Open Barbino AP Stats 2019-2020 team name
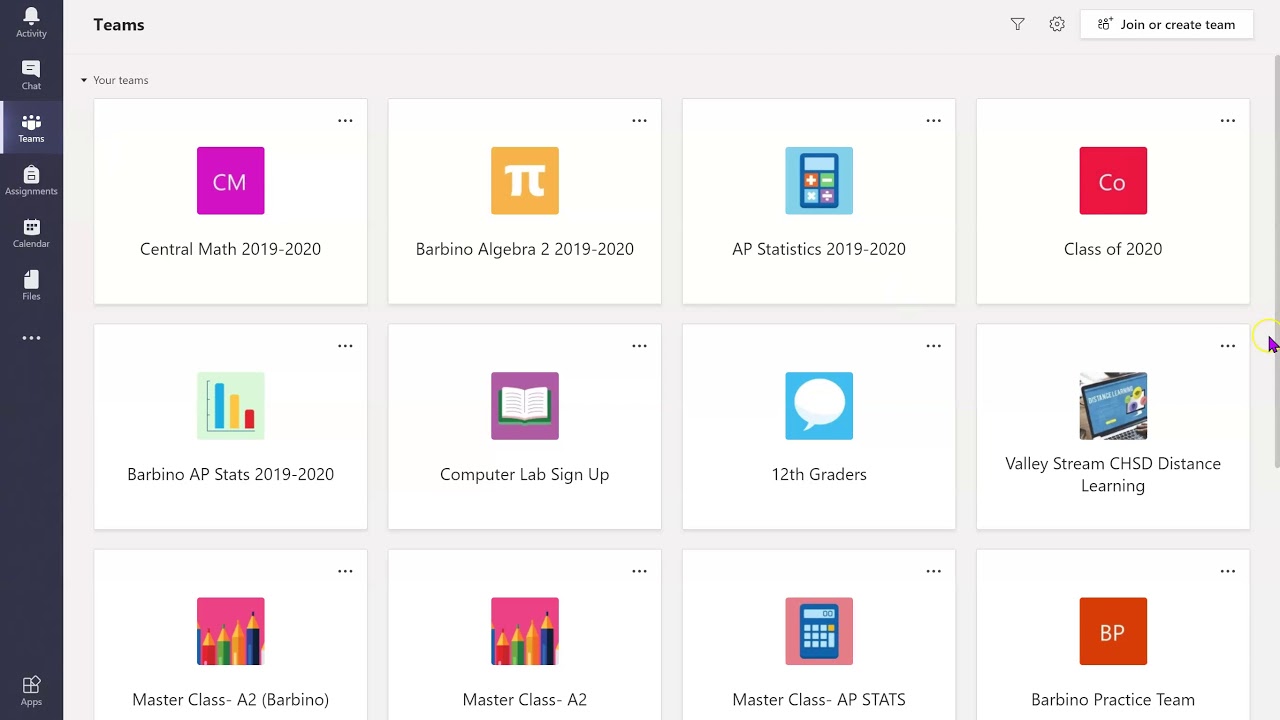The image size is (1280, 720). (x=230, y=474)
